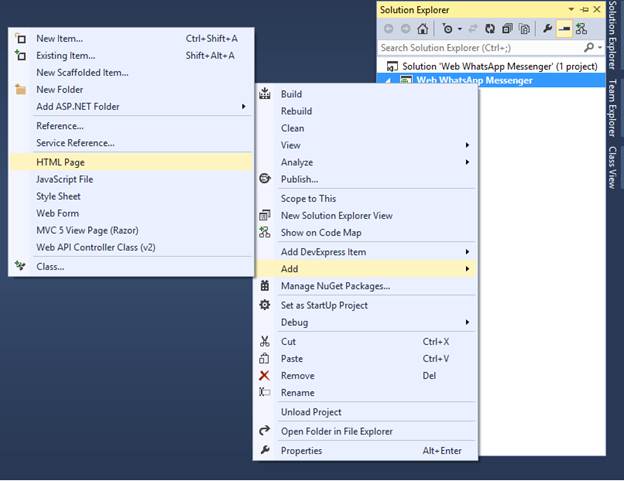This screenshot has width=624, height=481.
Task: Open Solution Explorer window position dropdown
Action: (x=571, y=9)
